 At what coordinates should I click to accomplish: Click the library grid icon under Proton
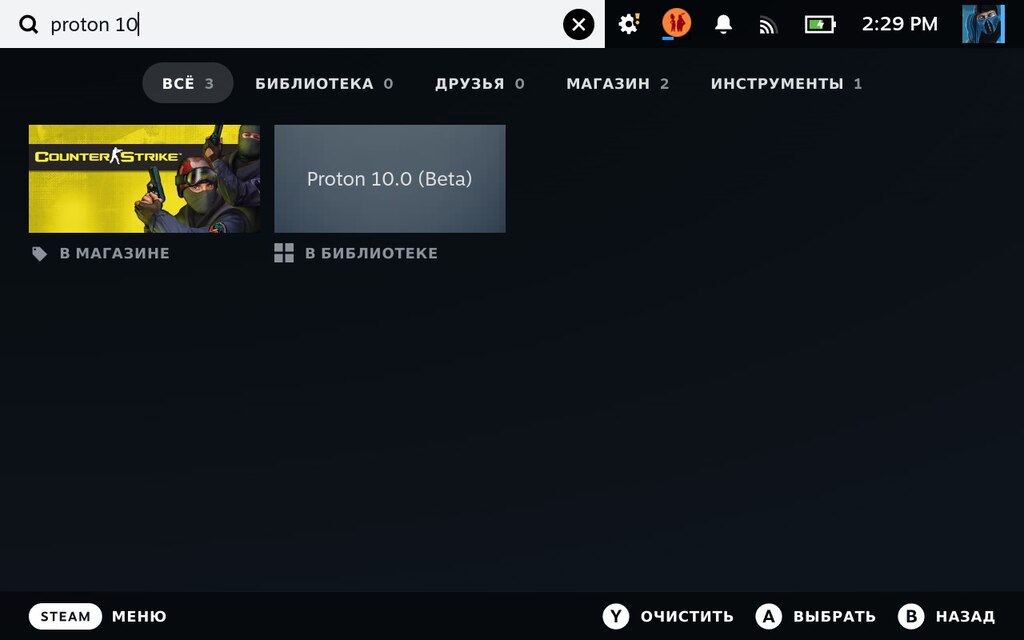284,253
